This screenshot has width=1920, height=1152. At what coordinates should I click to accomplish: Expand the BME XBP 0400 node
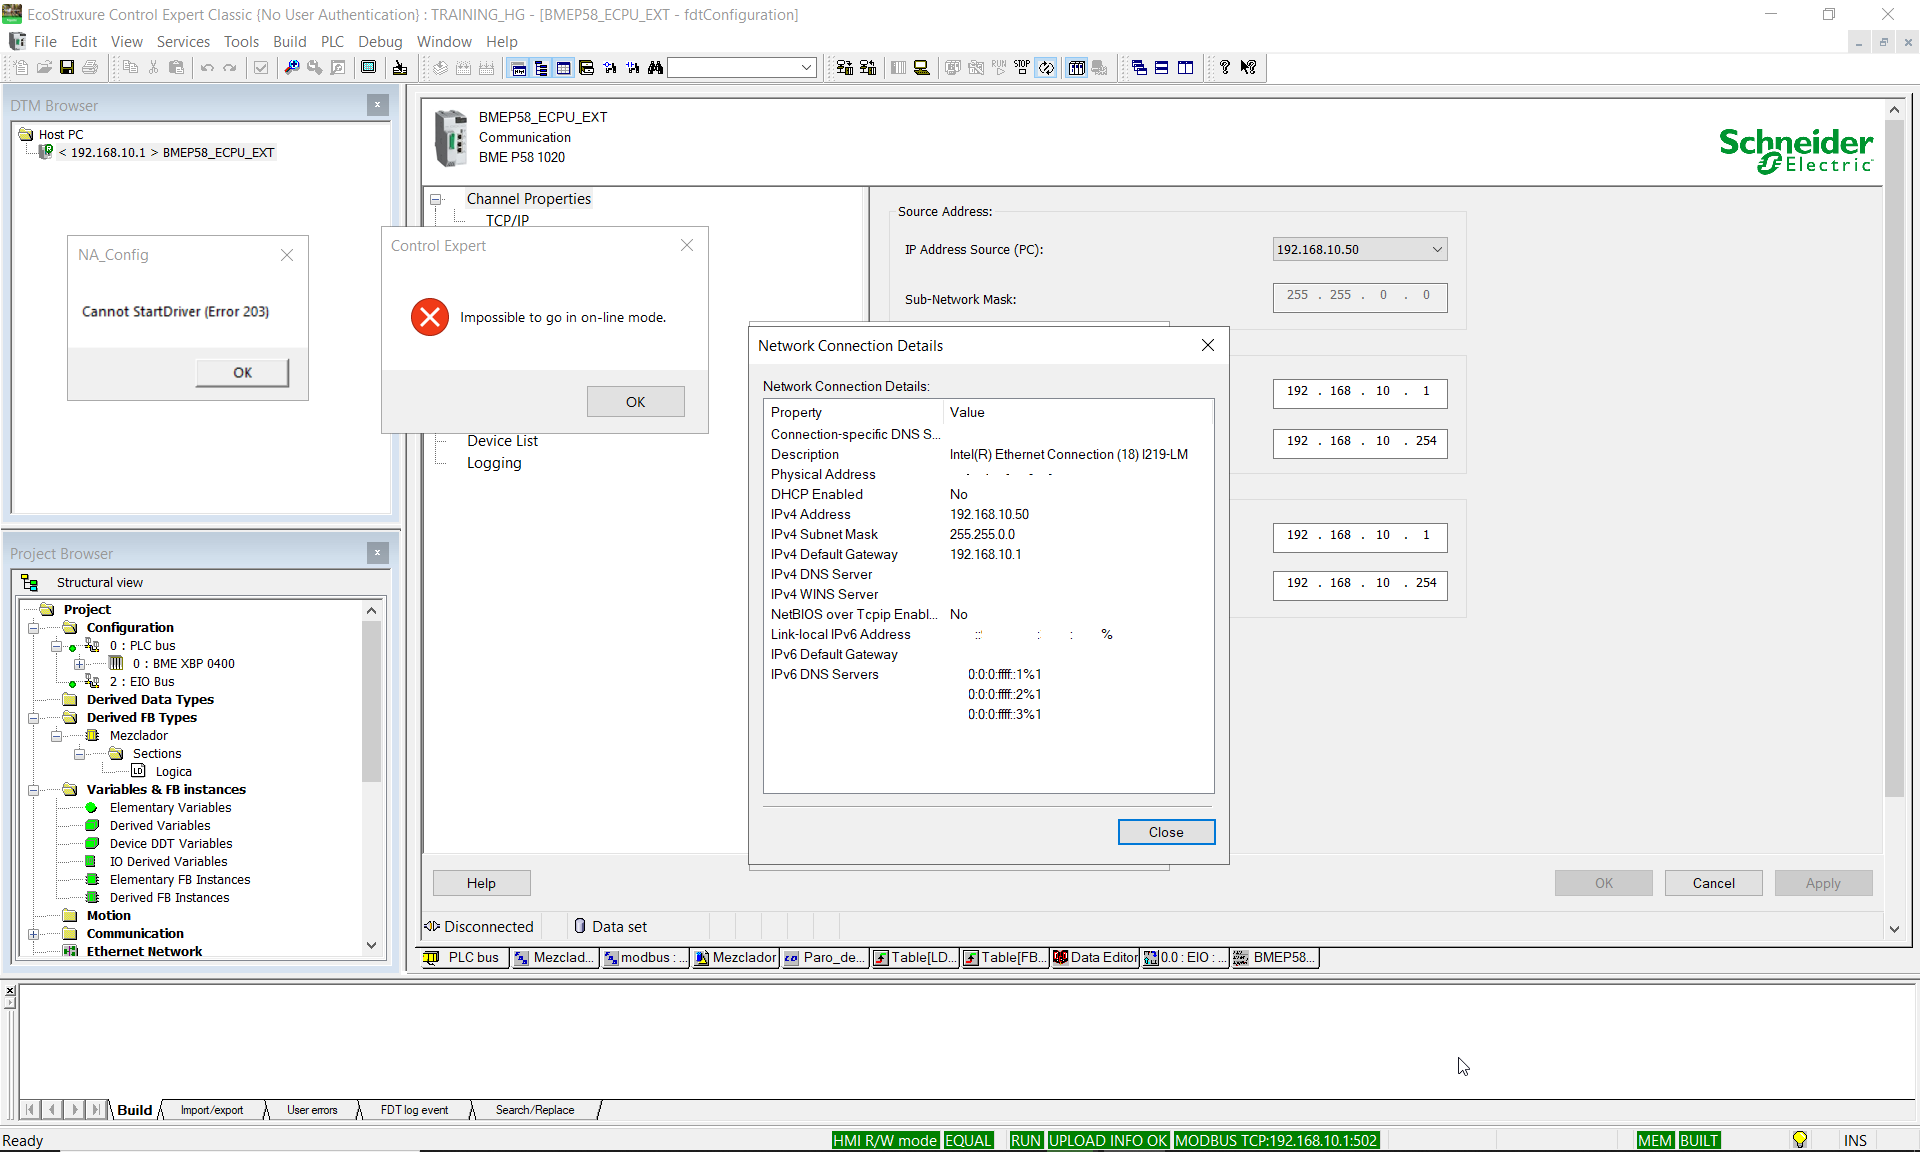pos(79,664)
